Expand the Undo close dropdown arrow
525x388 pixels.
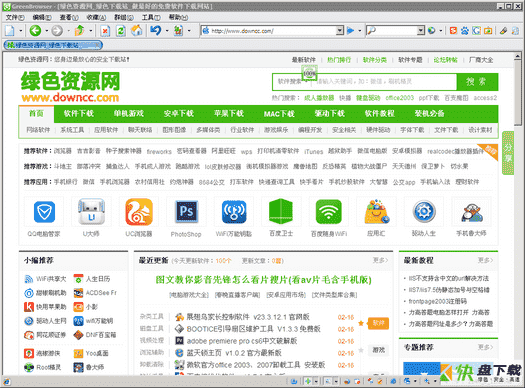[167, 31]
